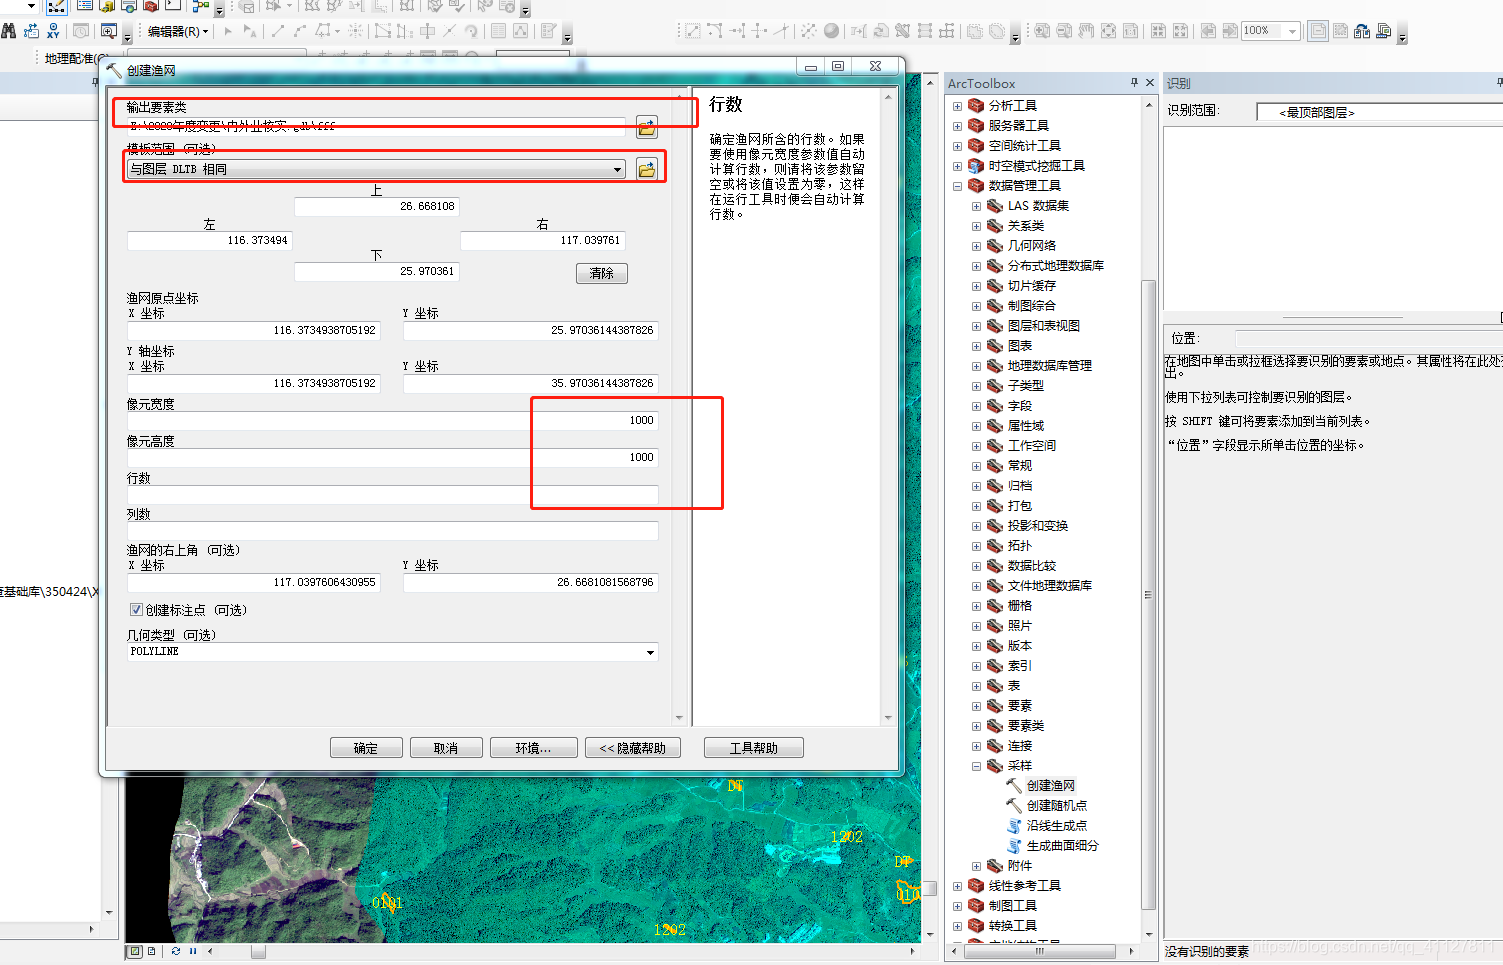Viewport: 1503px width, 965px height.
Task: Open the Python window icon
Action: click(173, 5)
